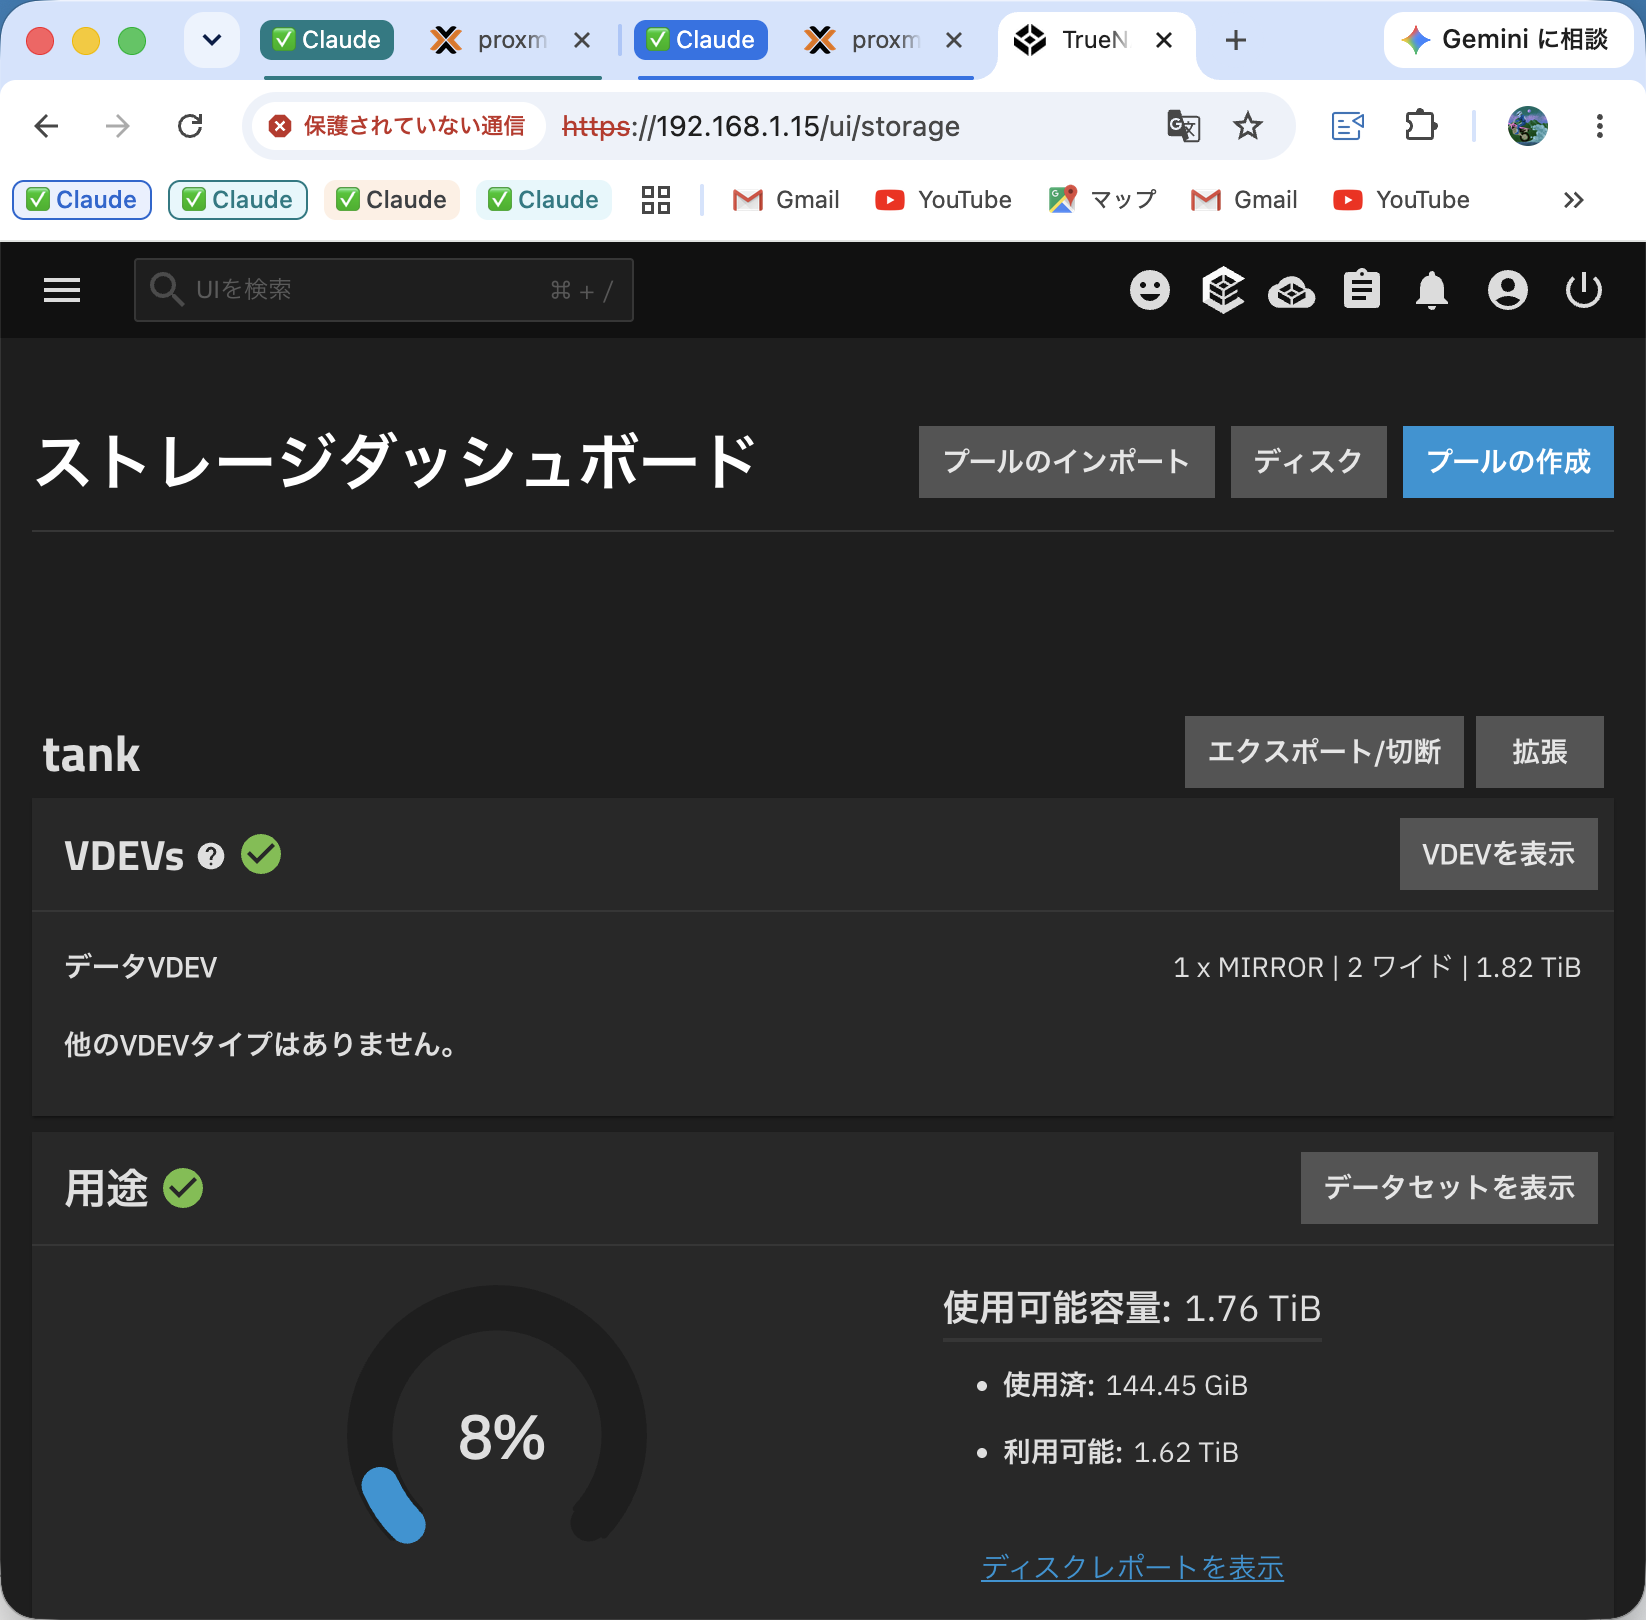The image size is (1646, 1620).
Task: Open the TrueNAS layered-logo status icon
Action: 1222,290
